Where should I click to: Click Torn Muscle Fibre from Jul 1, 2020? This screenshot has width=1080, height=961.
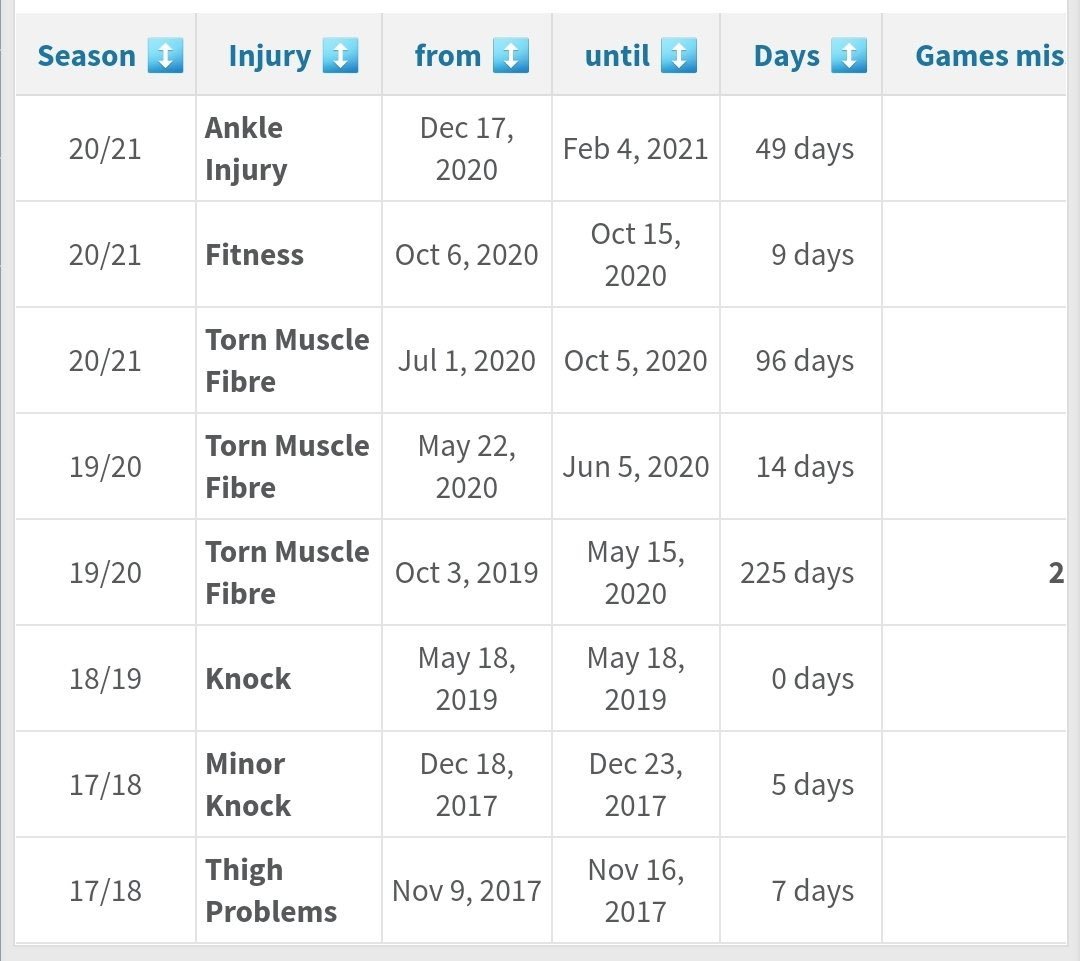point(287,361)
